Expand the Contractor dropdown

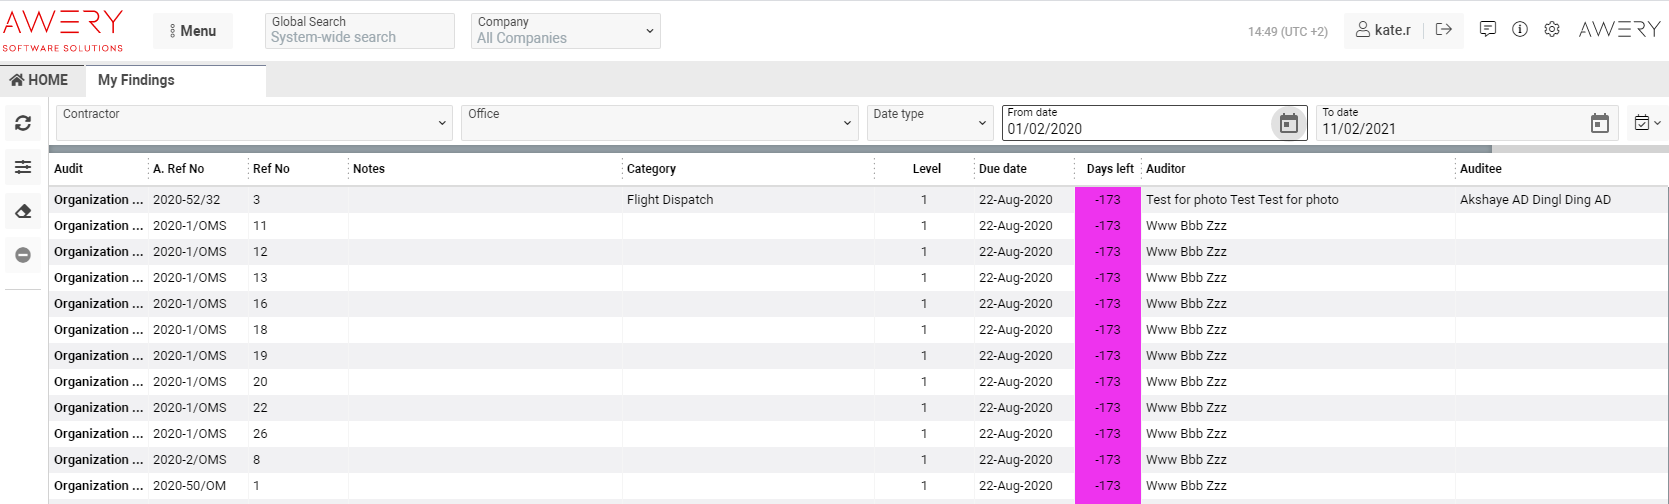click(254, 123)
